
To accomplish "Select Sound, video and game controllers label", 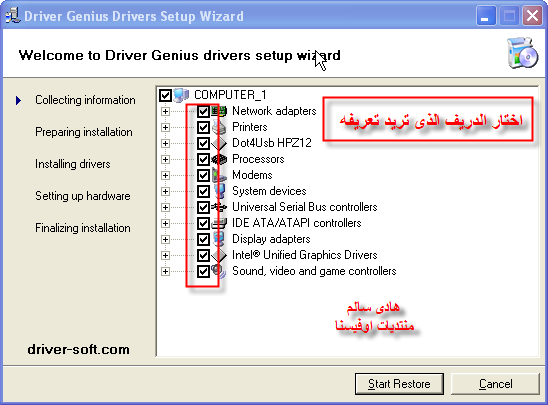I will tap(314, 271).
